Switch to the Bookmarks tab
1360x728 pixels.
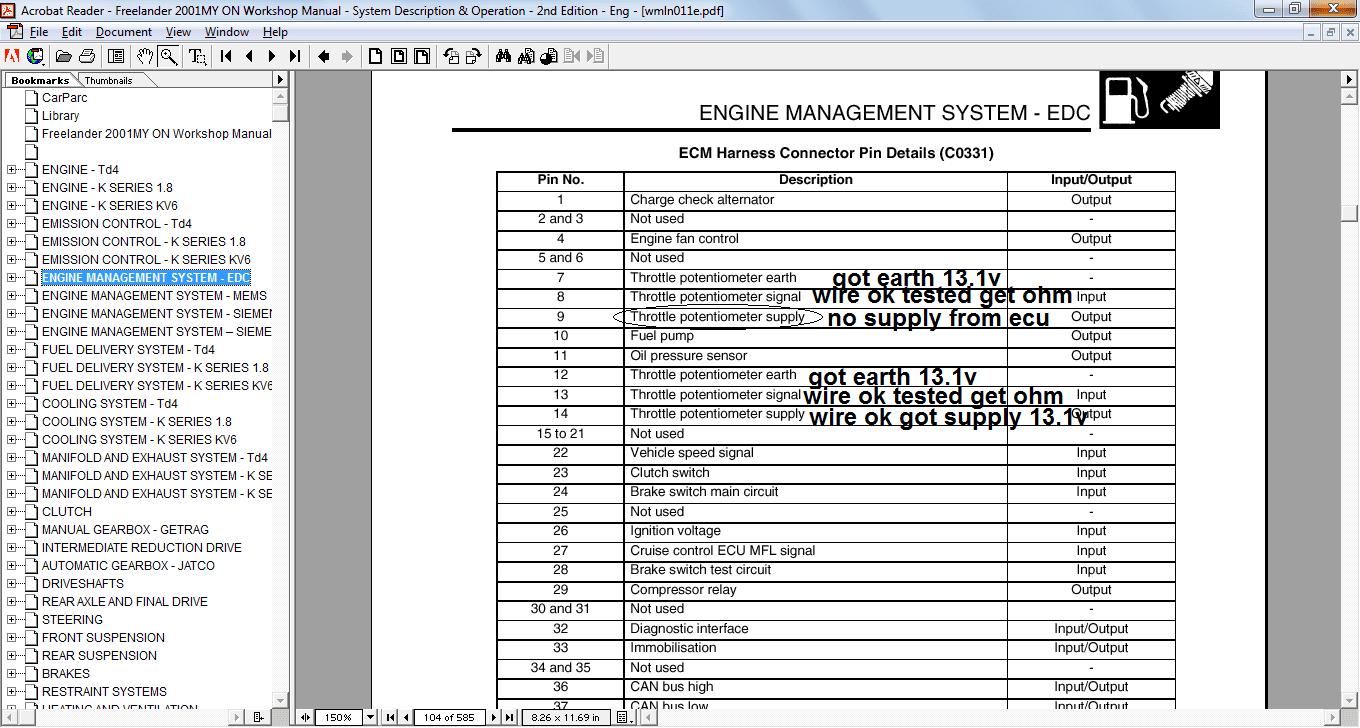click(40, 80)
